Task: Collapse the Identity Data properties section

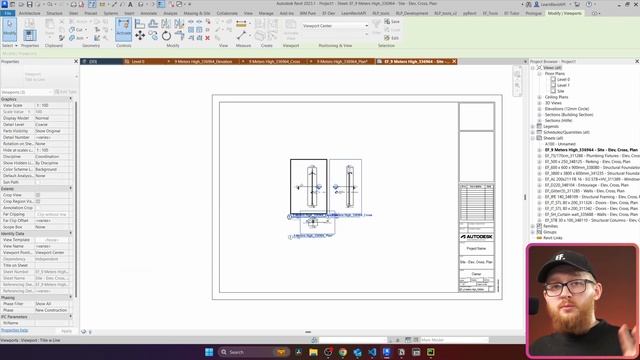Action: tap(70, 233)
